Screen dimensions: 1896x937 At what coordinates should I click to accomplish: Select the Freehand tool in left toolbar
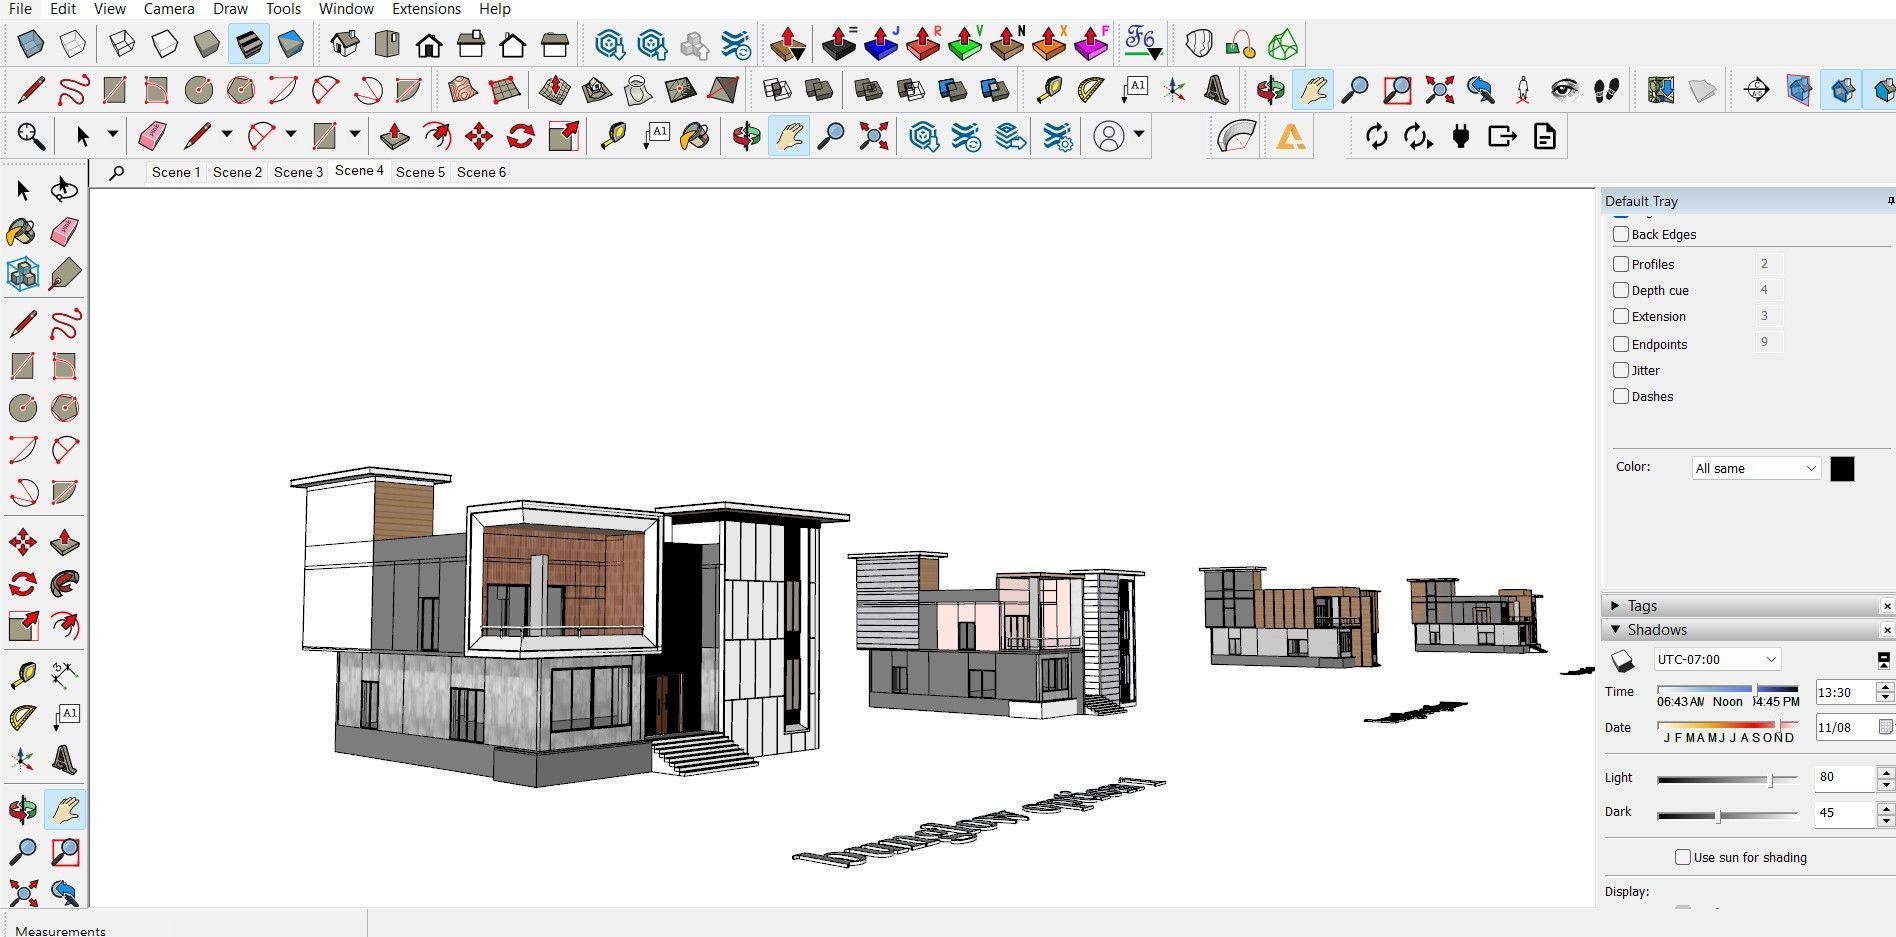tap(64, 324)
